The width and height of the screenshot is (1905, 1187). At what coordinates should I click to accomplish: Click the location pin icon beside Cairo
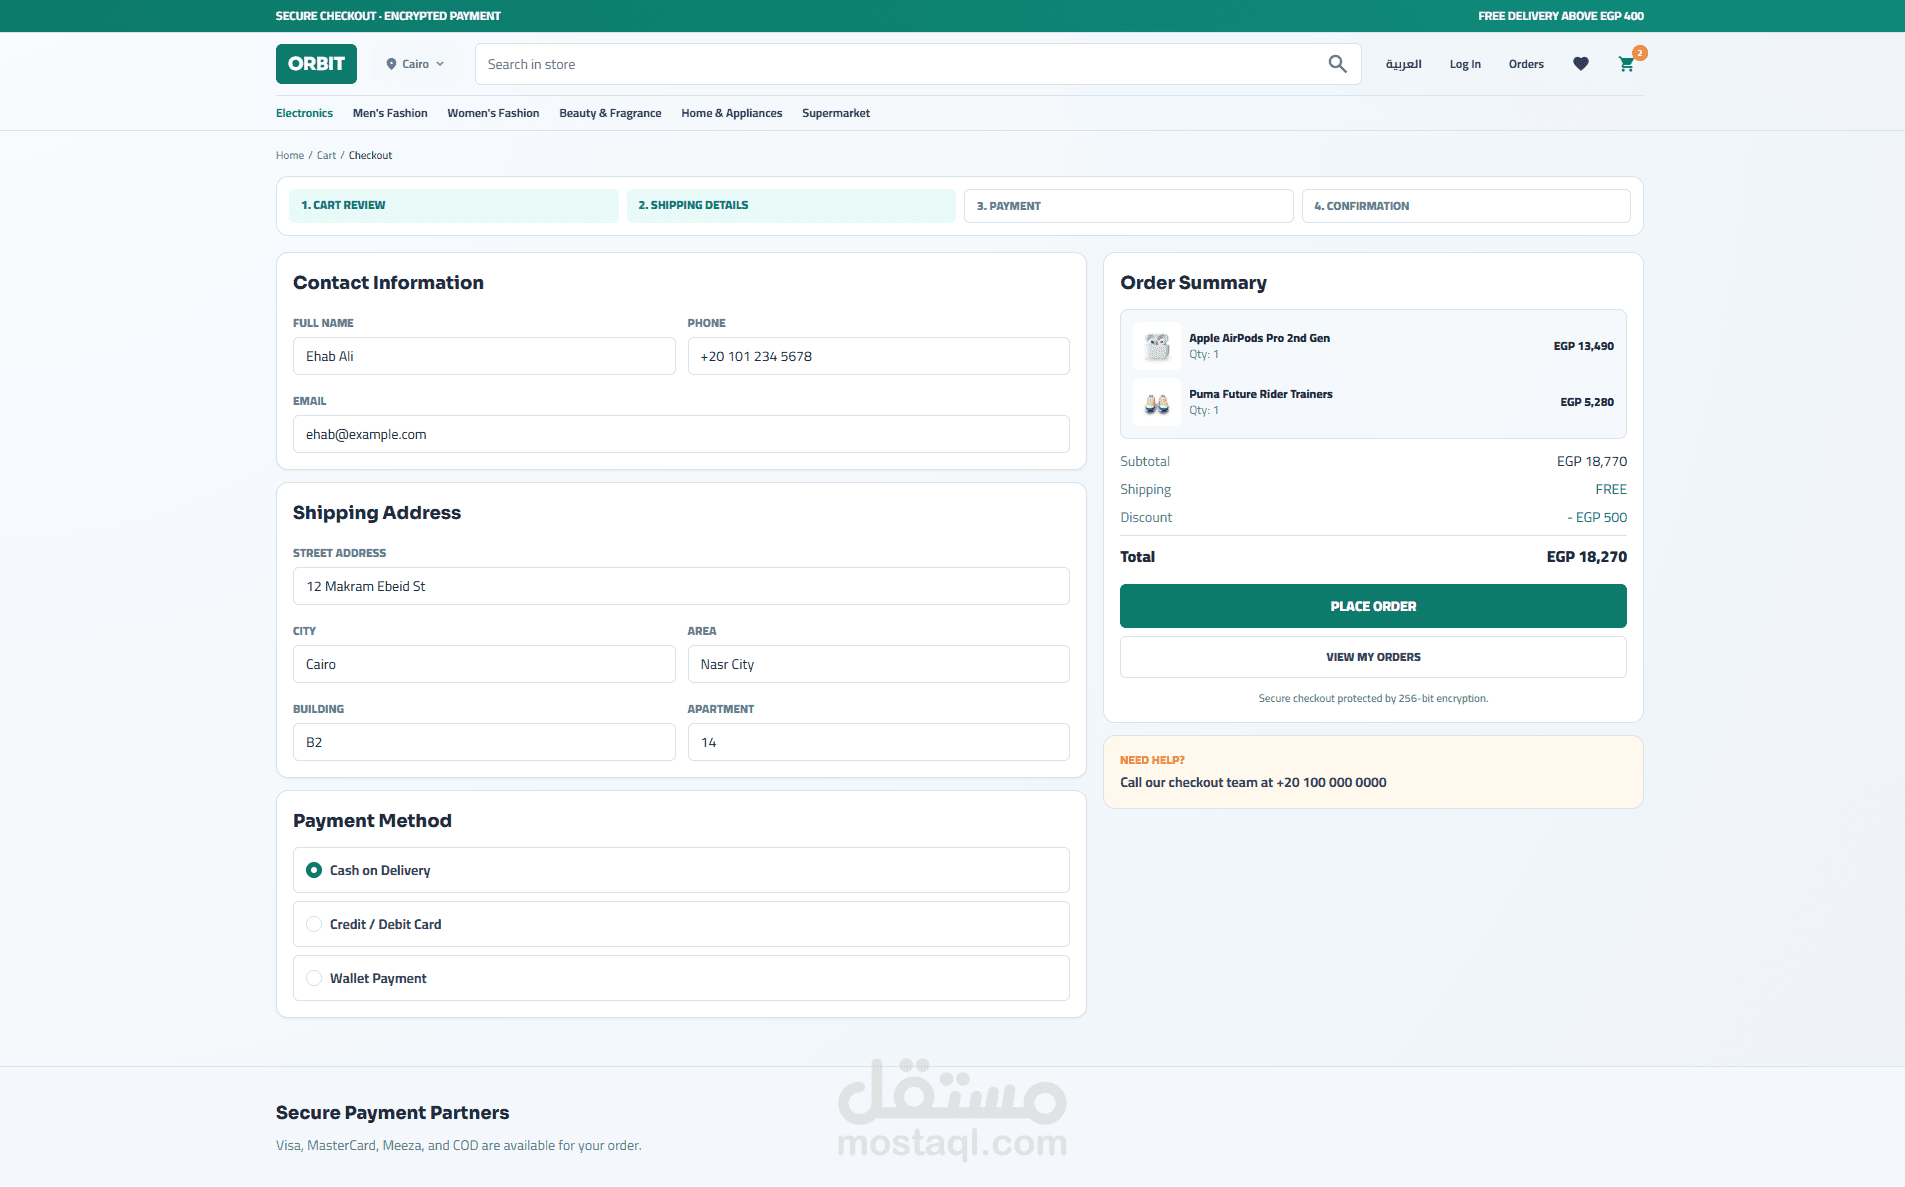click(391, 64)
